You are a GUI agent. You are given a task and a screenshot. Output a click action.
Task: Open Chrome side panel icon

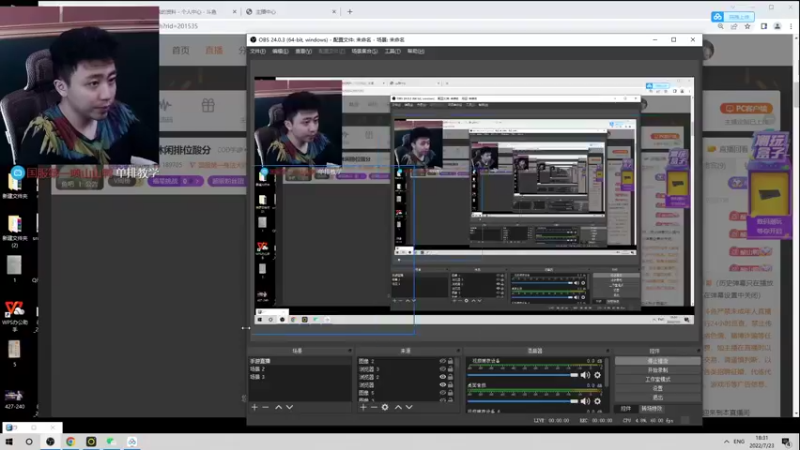[764, 26]
